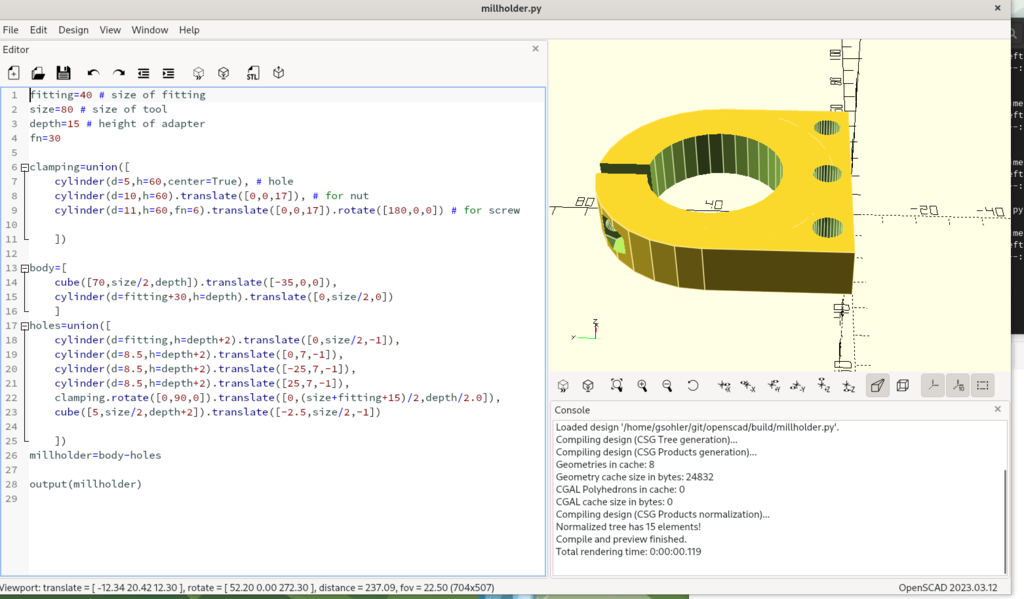Unindent selected code with the unindent icon
This screenshot has width=1024, height=599.
coord(143,73)
